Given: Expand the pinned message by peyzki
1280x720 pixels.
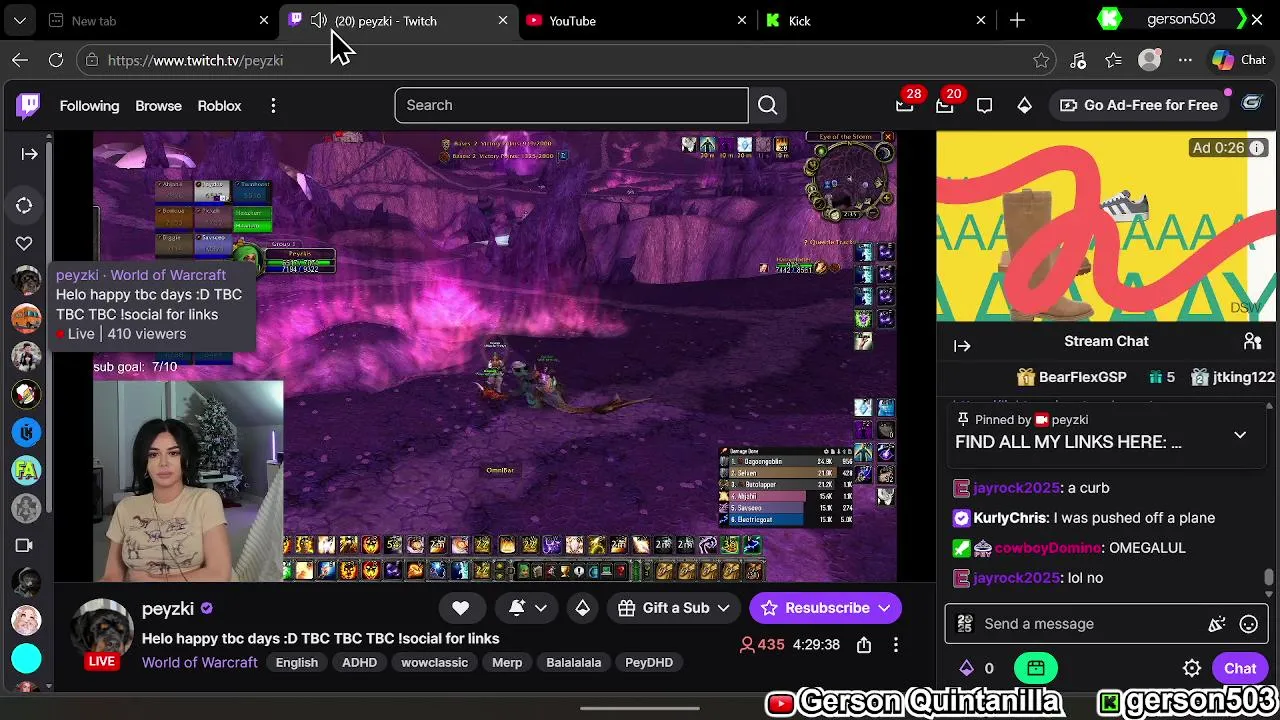Looking at the screenshot, I should [x=1240, y=435].
